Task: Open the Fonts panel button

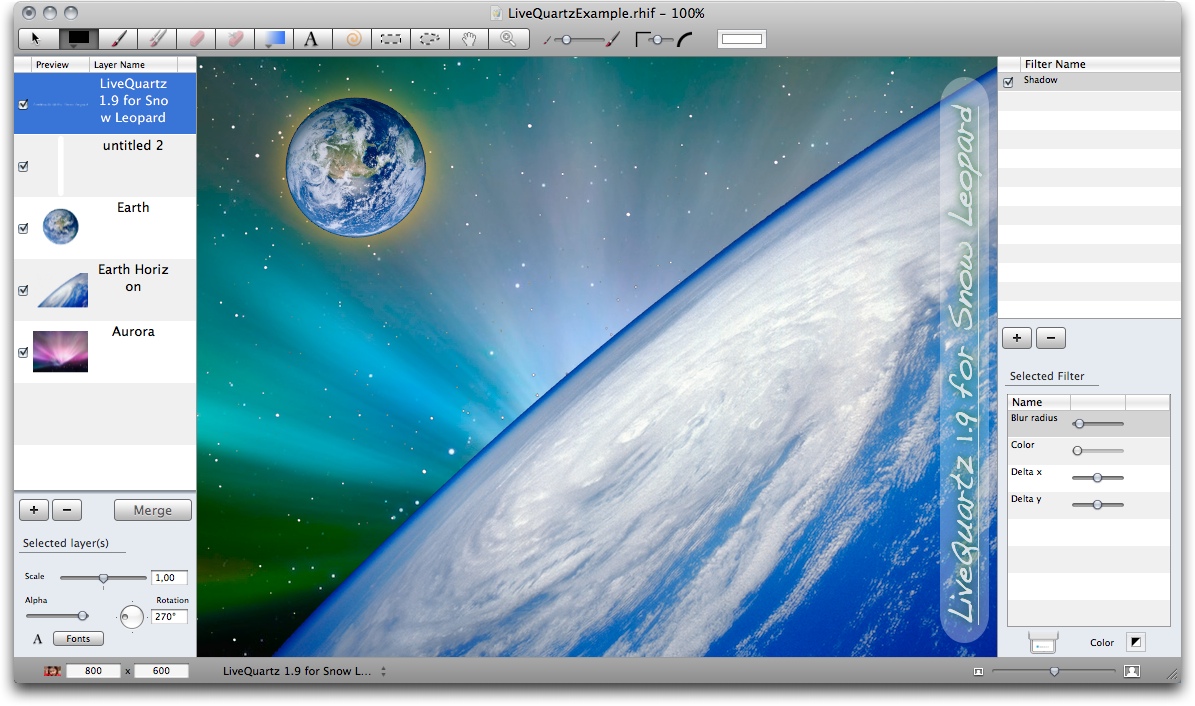Action: click(78, 639)
